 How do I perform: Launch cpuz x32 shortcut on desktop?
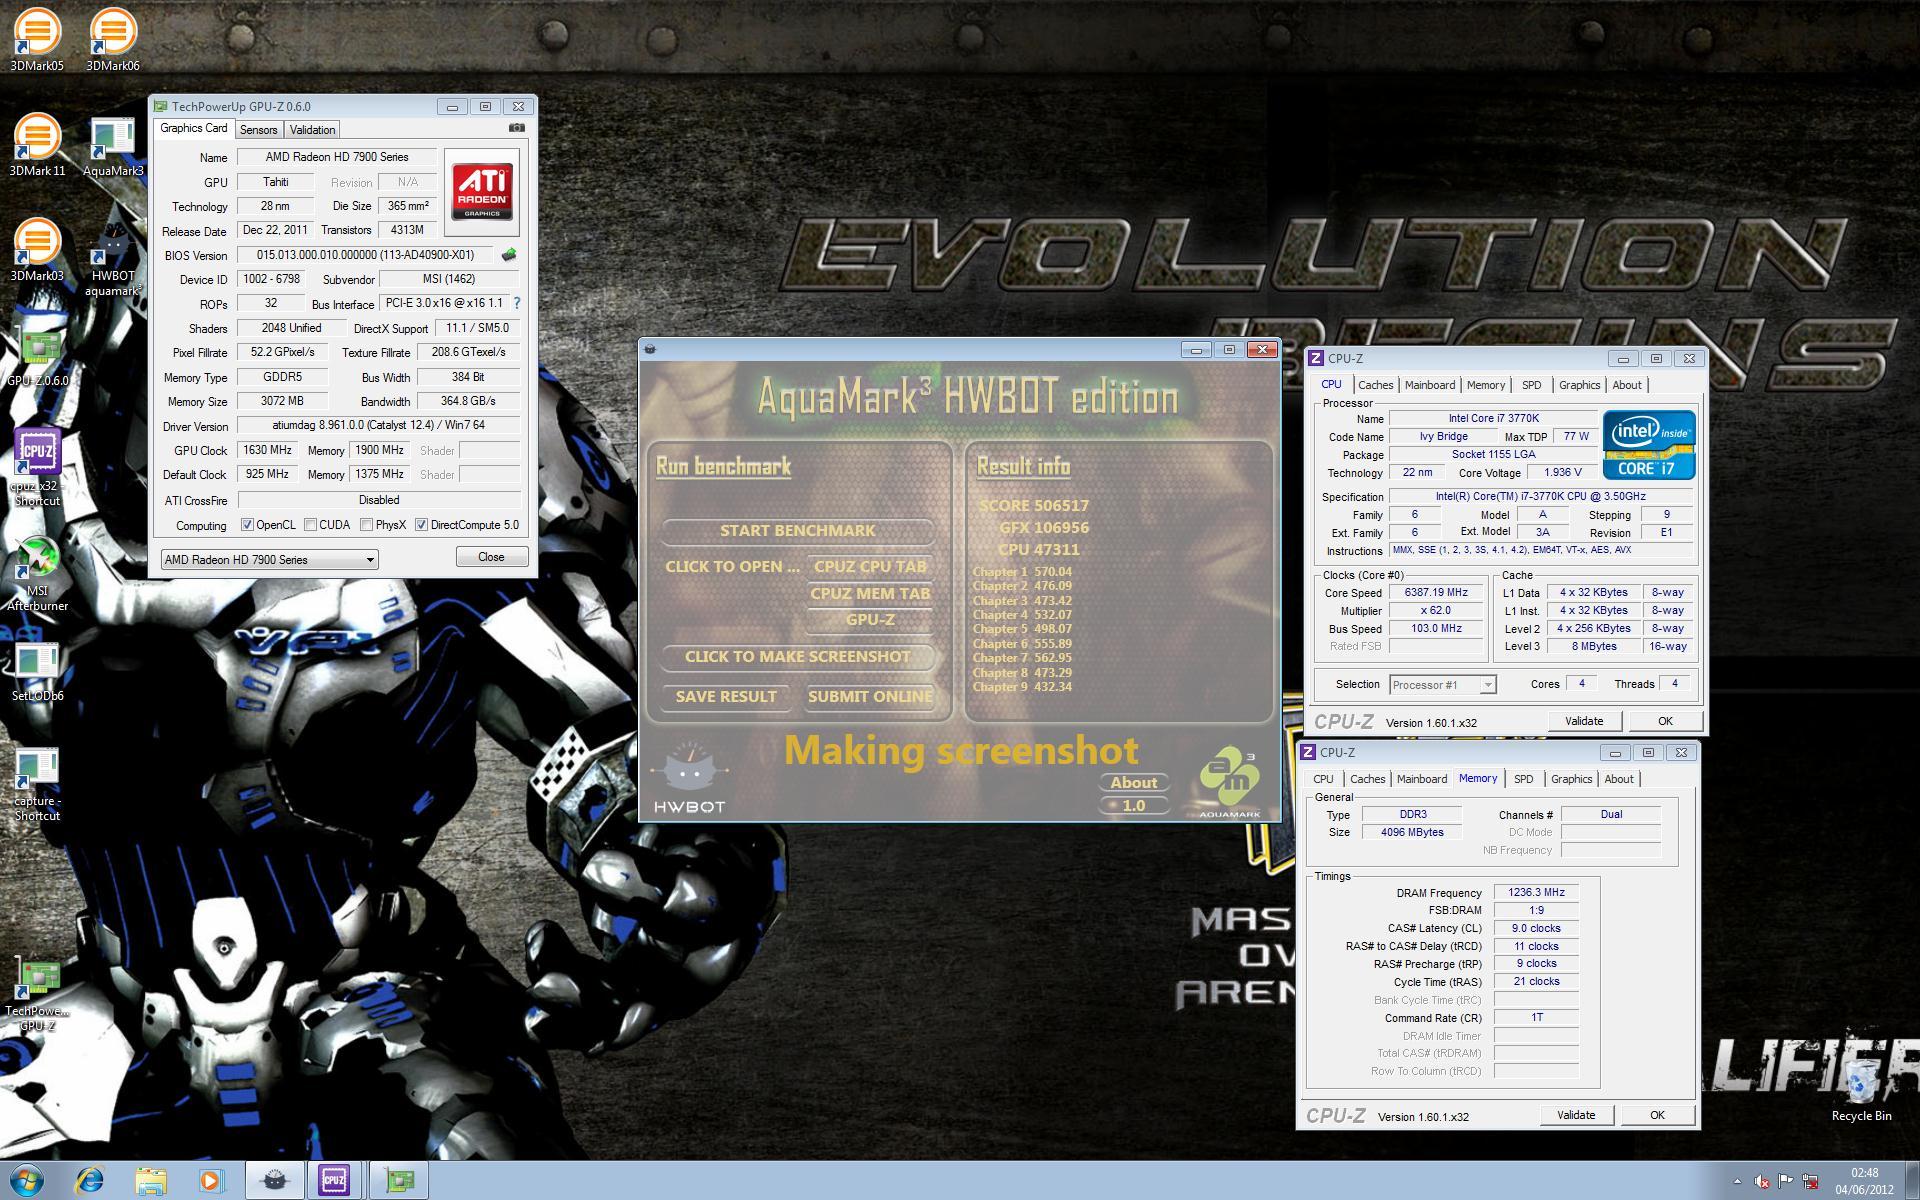[37, 468]
